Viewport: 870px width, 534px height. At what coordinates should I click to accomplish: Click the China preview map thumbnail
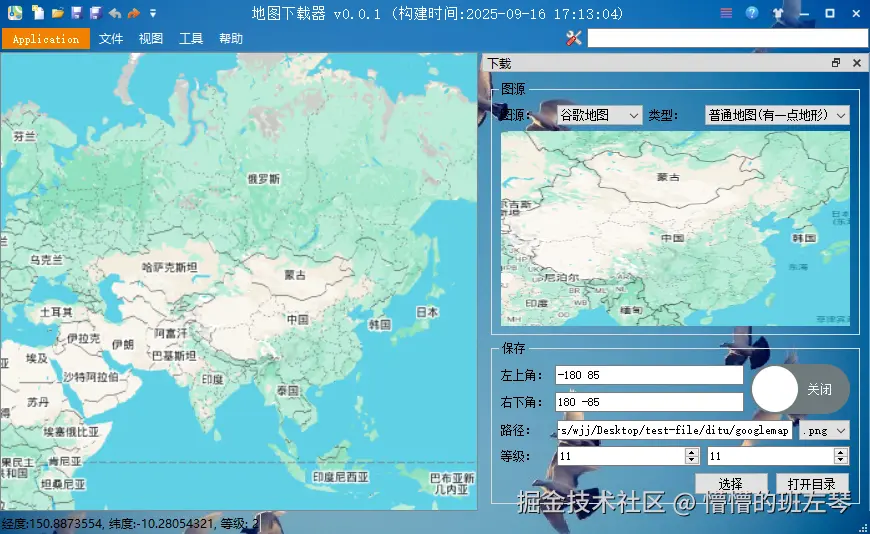pyautogui.click(x=675, y=229)
